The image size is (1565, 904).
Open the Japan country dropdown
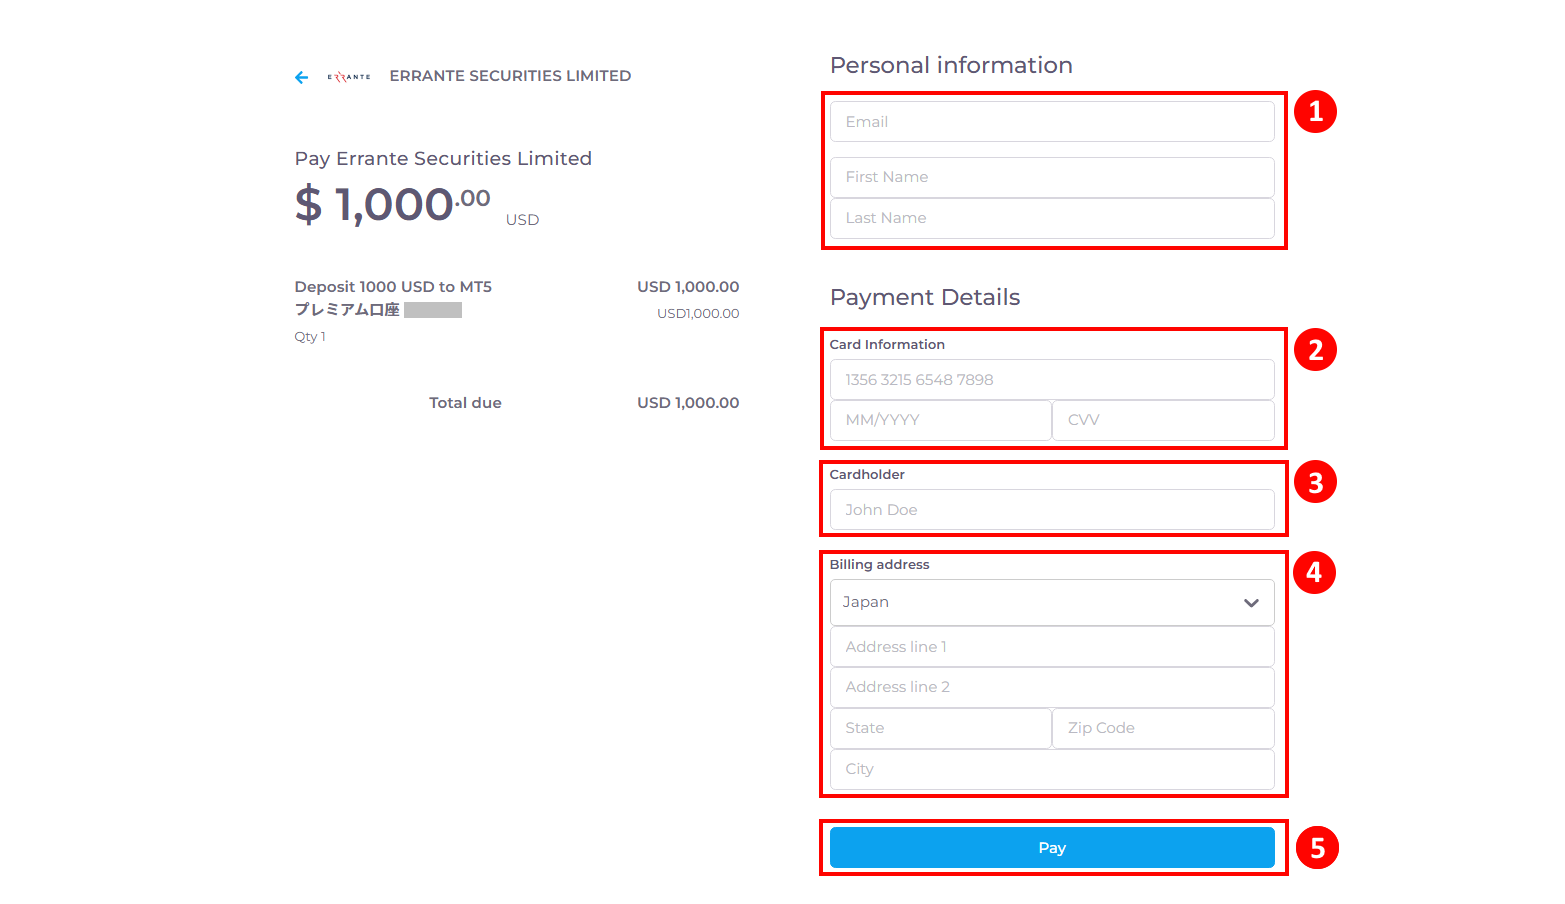pos(1040,602)
